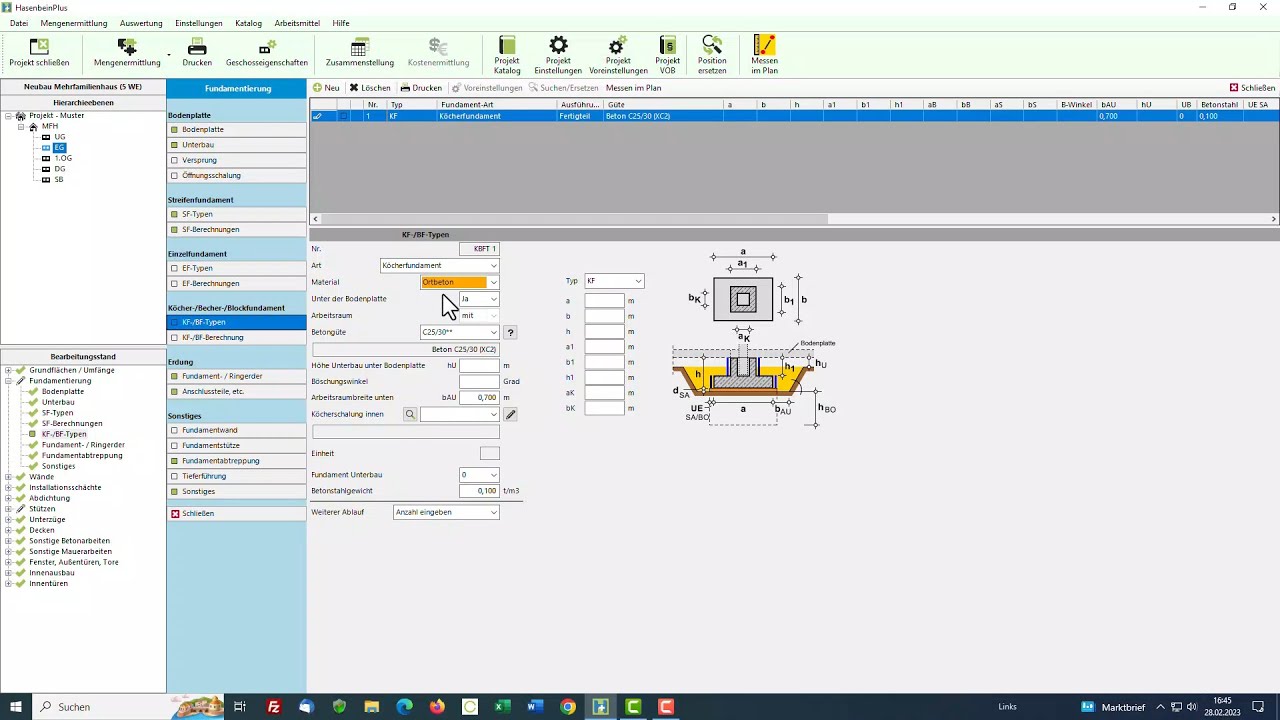Open the Auswertung menu
Screen dimensions: 1280x720
coord(141,23)
